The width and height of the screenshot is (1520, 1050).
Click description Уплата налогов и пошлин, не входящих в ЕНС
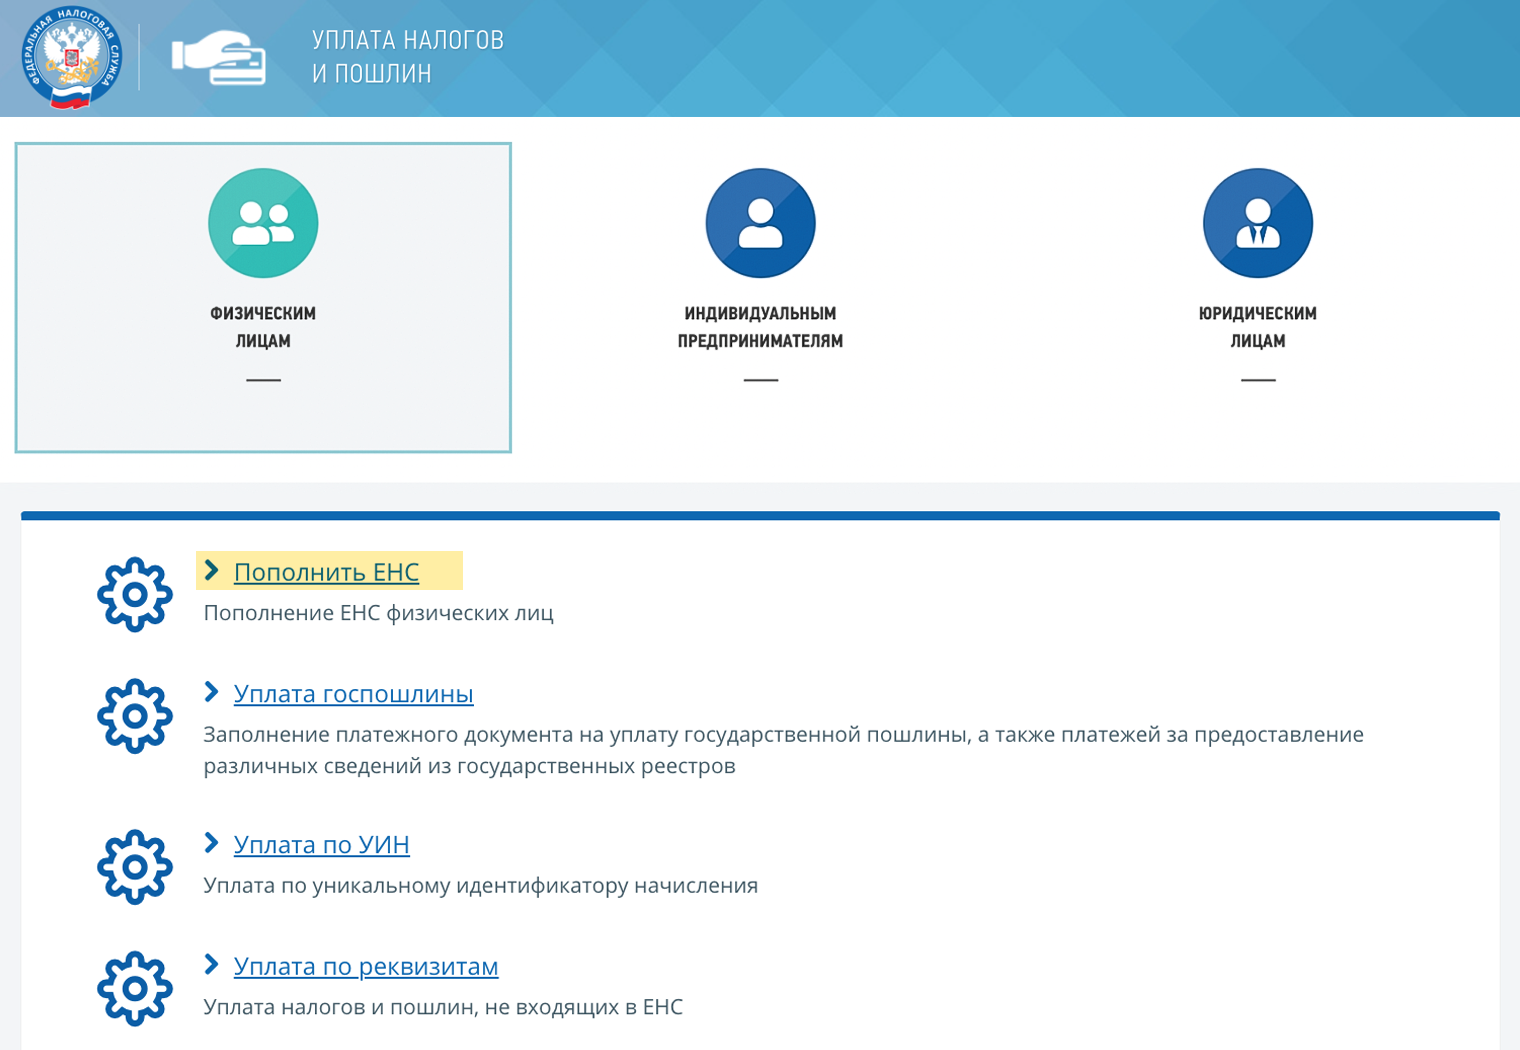(x=443, y=1007)
